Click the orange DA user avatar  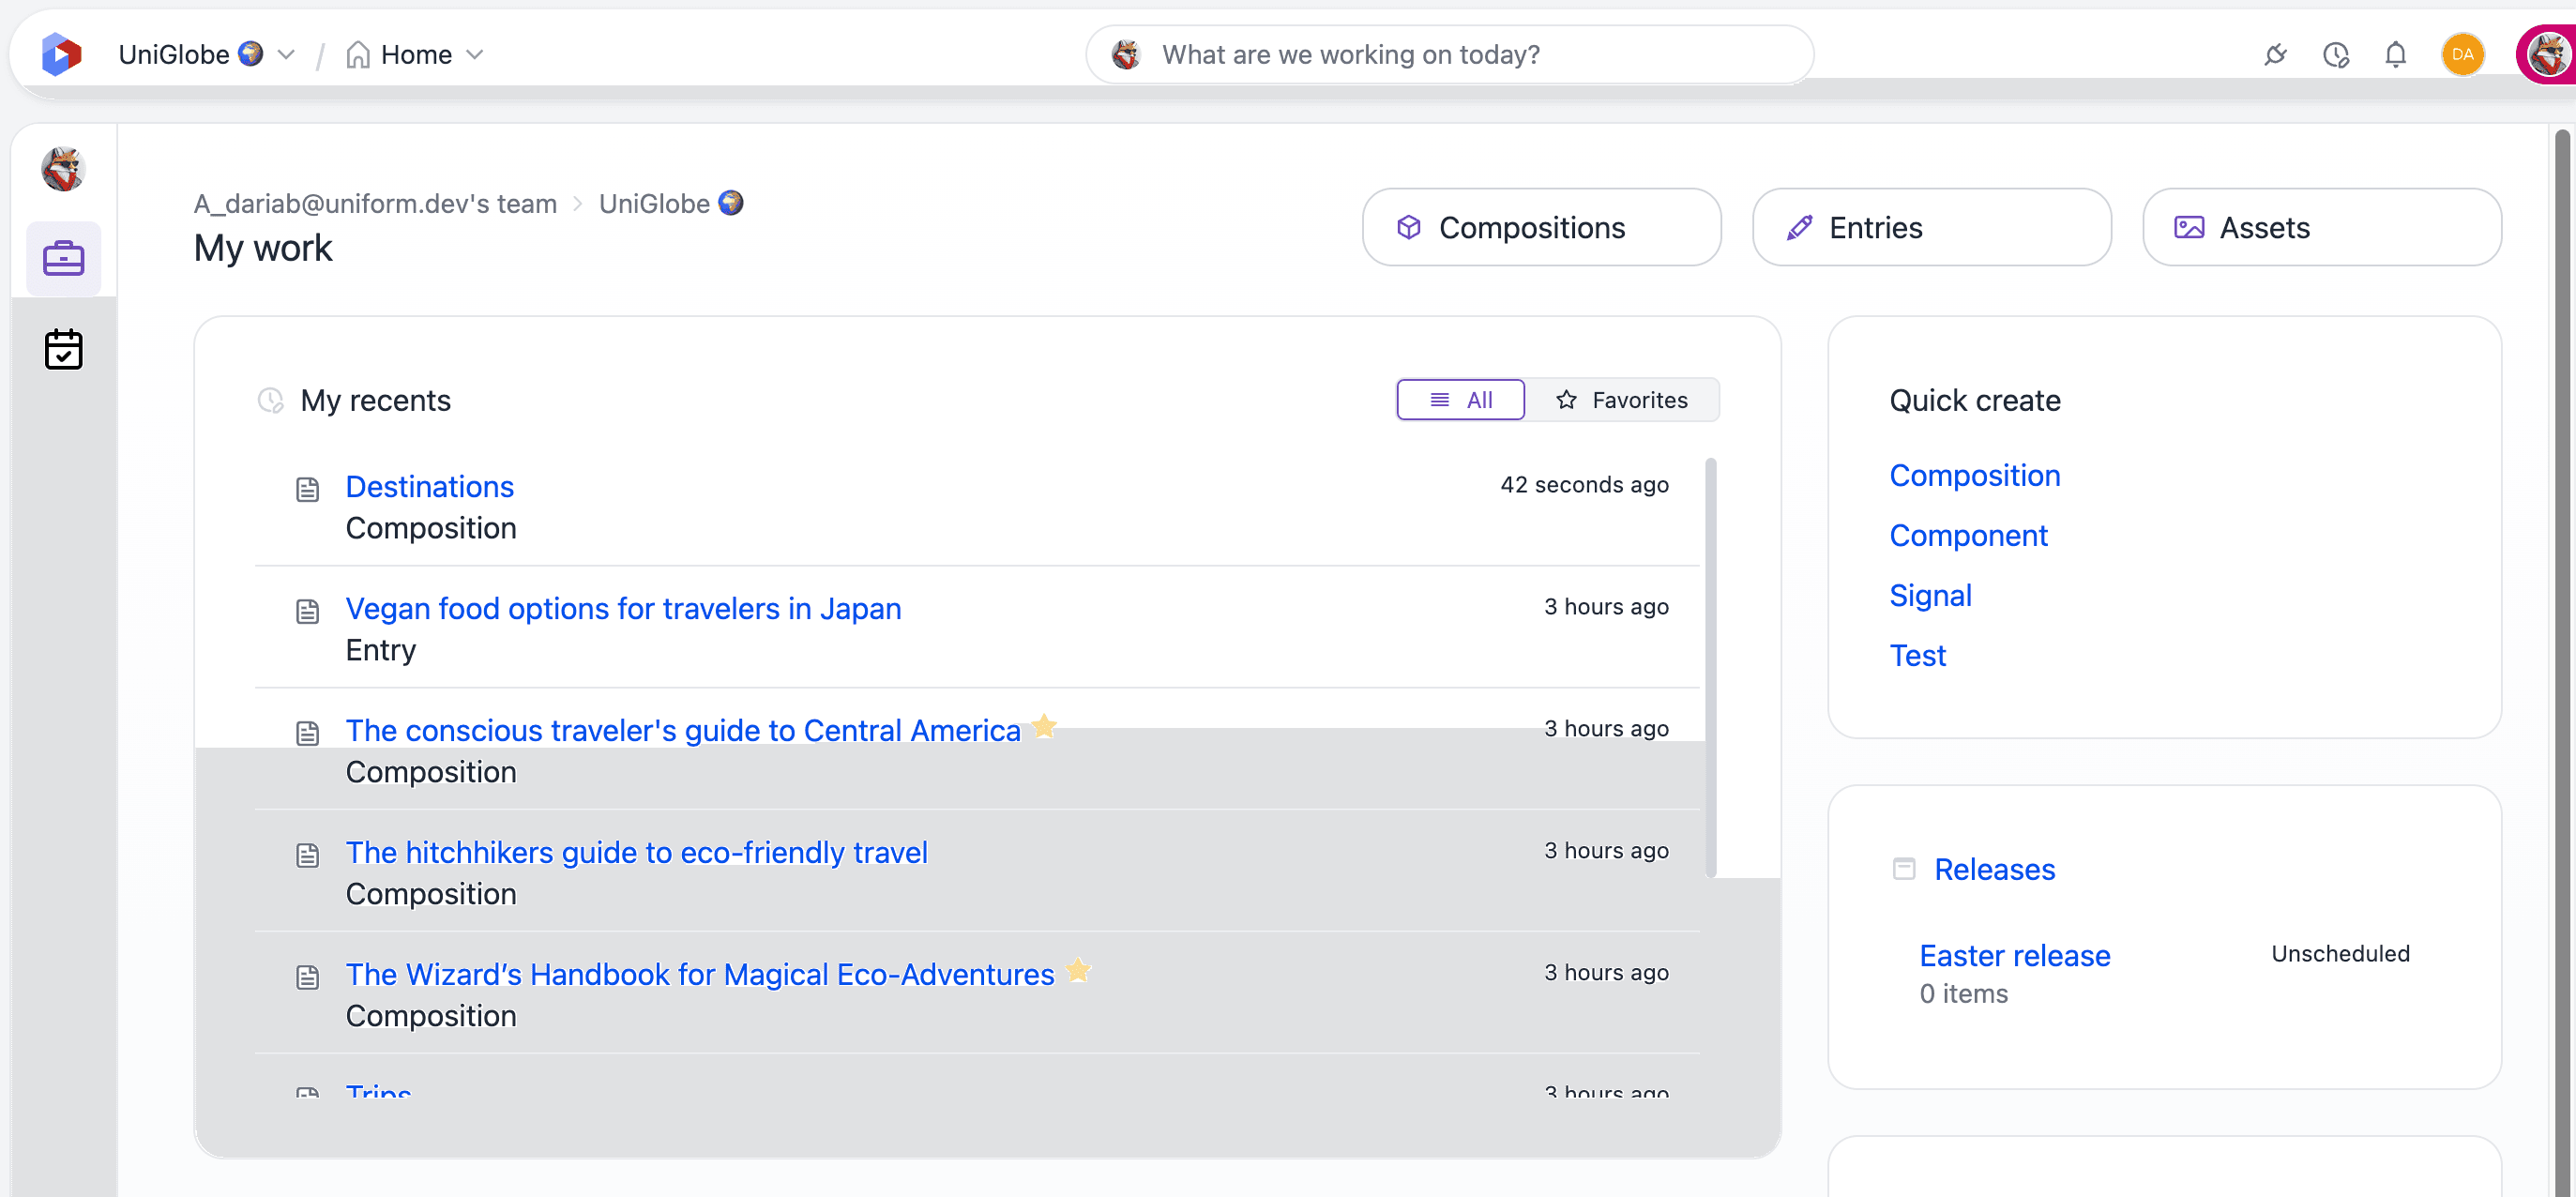2462,55
